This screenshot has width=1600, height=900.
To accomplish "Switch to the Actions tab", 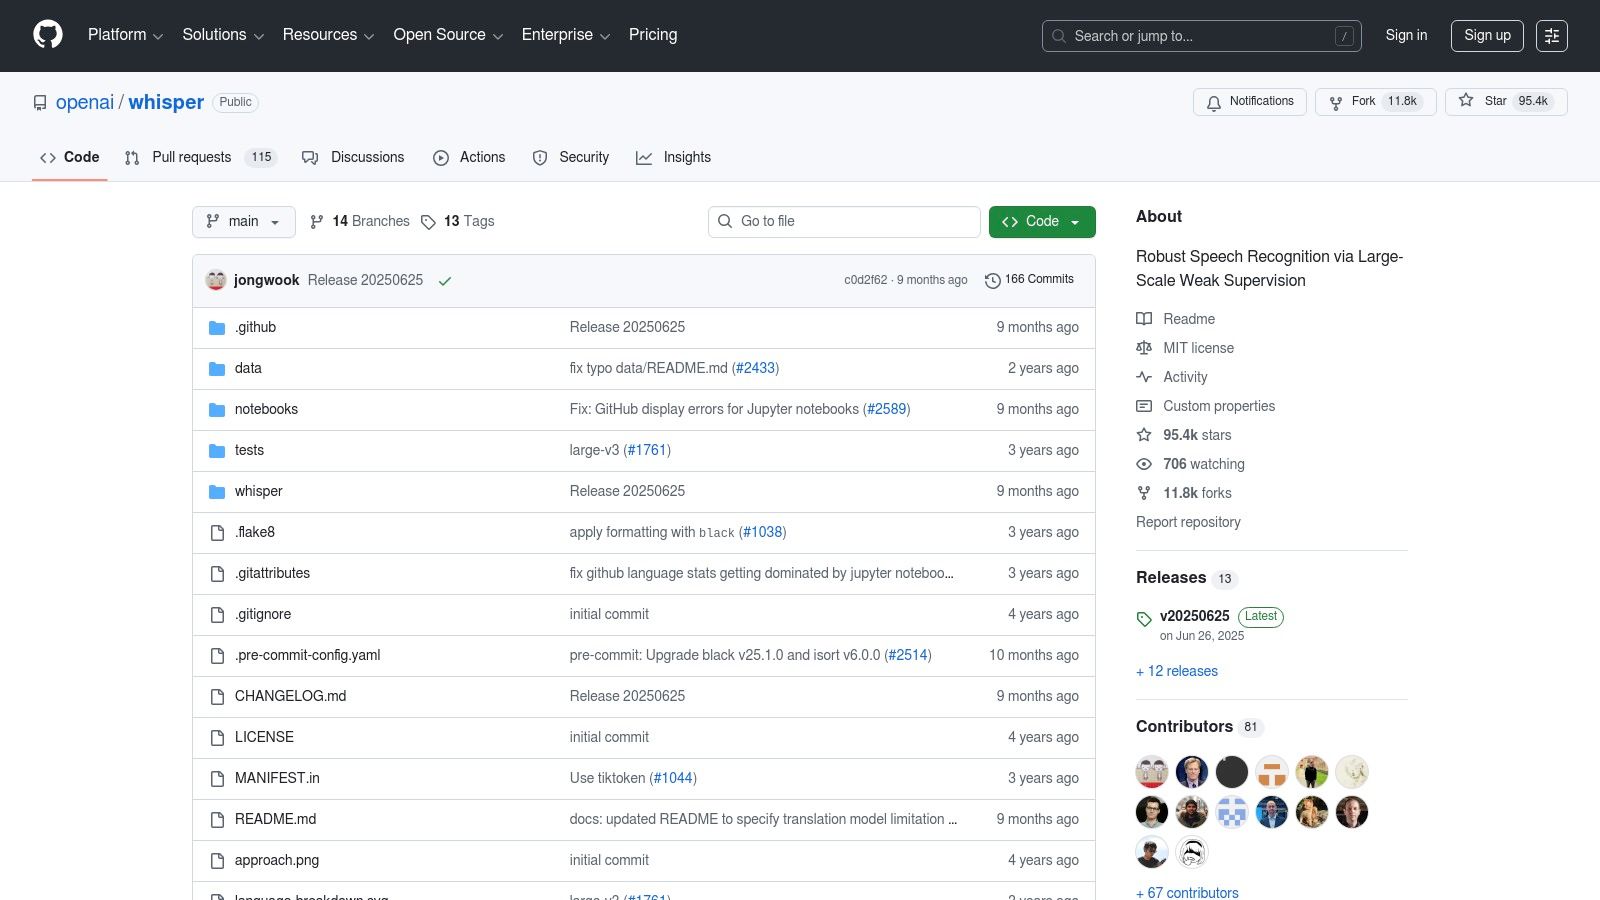I will (x=469, y=157).
